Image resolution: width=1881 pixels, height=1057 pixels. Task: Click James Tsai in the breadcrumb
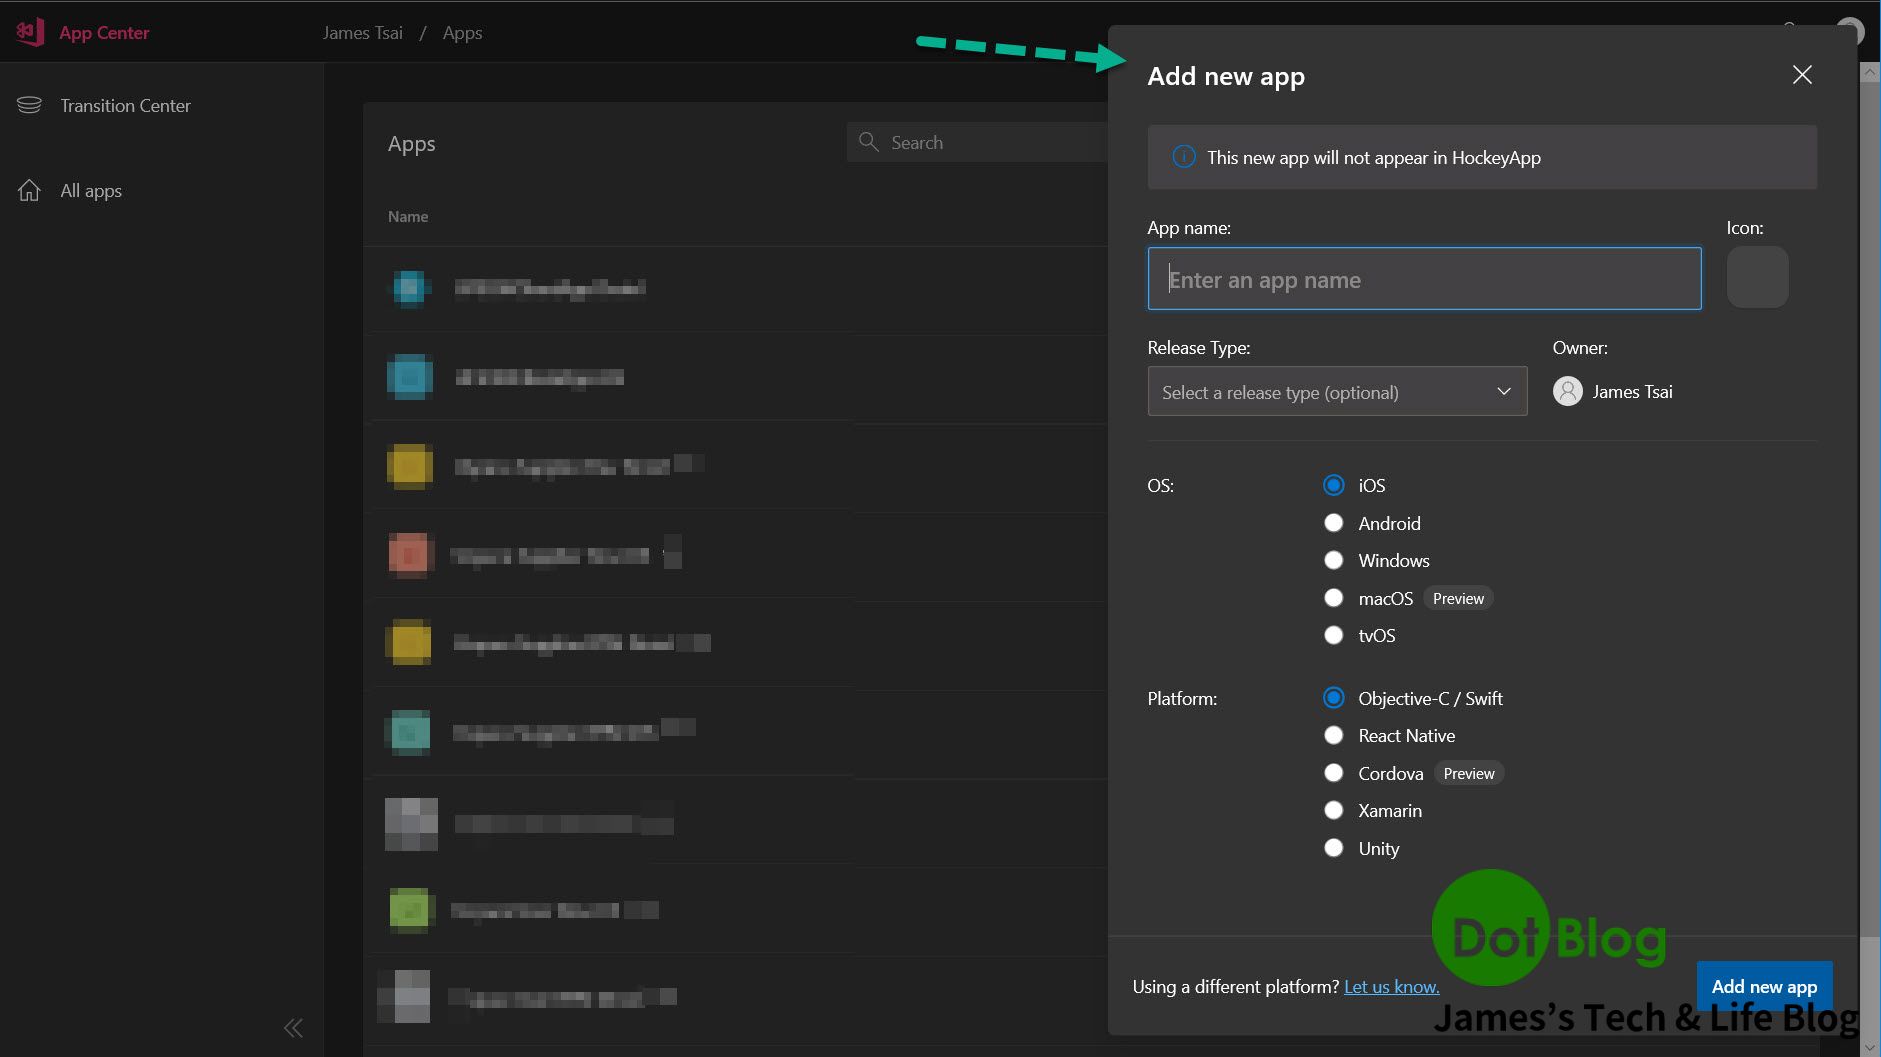[362, 33]
